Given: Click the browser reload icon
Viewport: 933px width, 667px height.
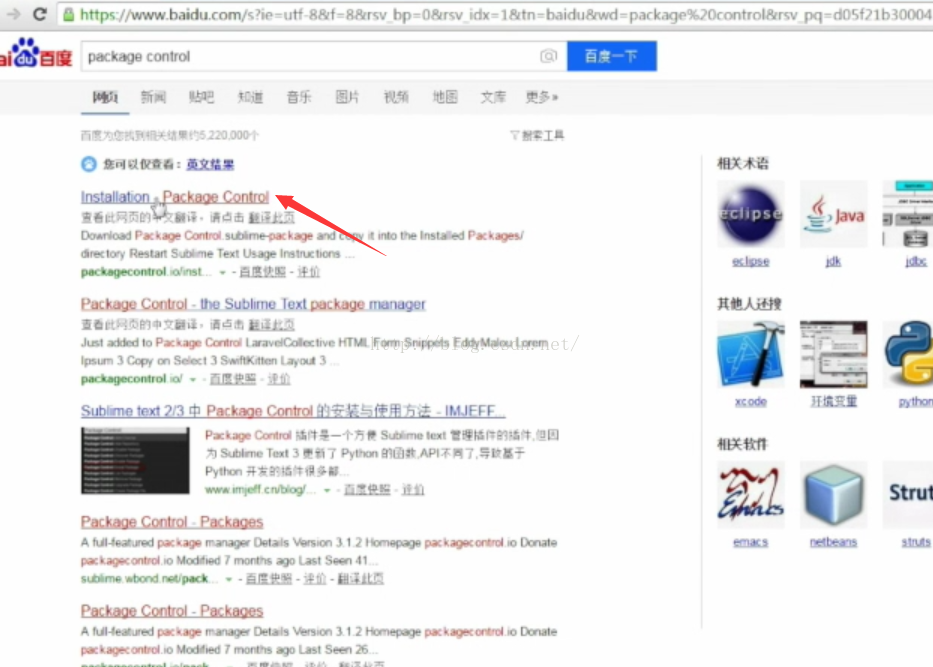Looking at the screenshot, I should pos(39,14).
